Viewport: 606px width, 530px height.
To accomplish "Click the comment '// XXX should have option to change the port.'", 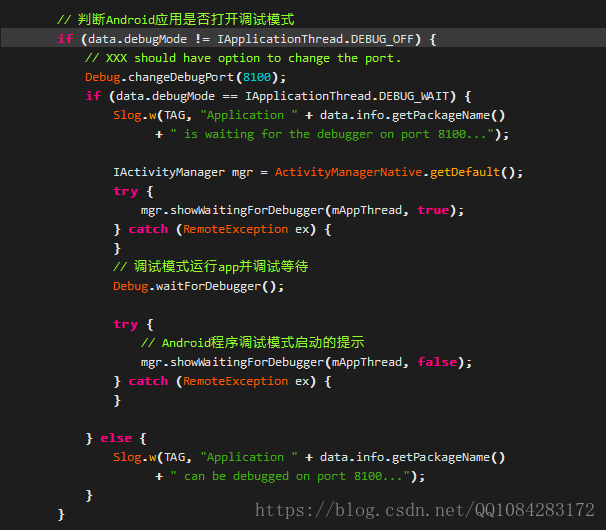I will [x=243, y=58].
